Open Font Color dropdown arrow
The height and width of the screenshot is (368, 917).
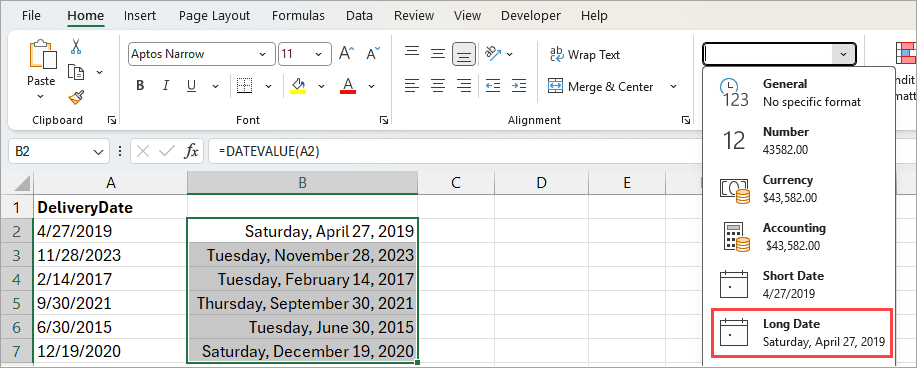371,86
